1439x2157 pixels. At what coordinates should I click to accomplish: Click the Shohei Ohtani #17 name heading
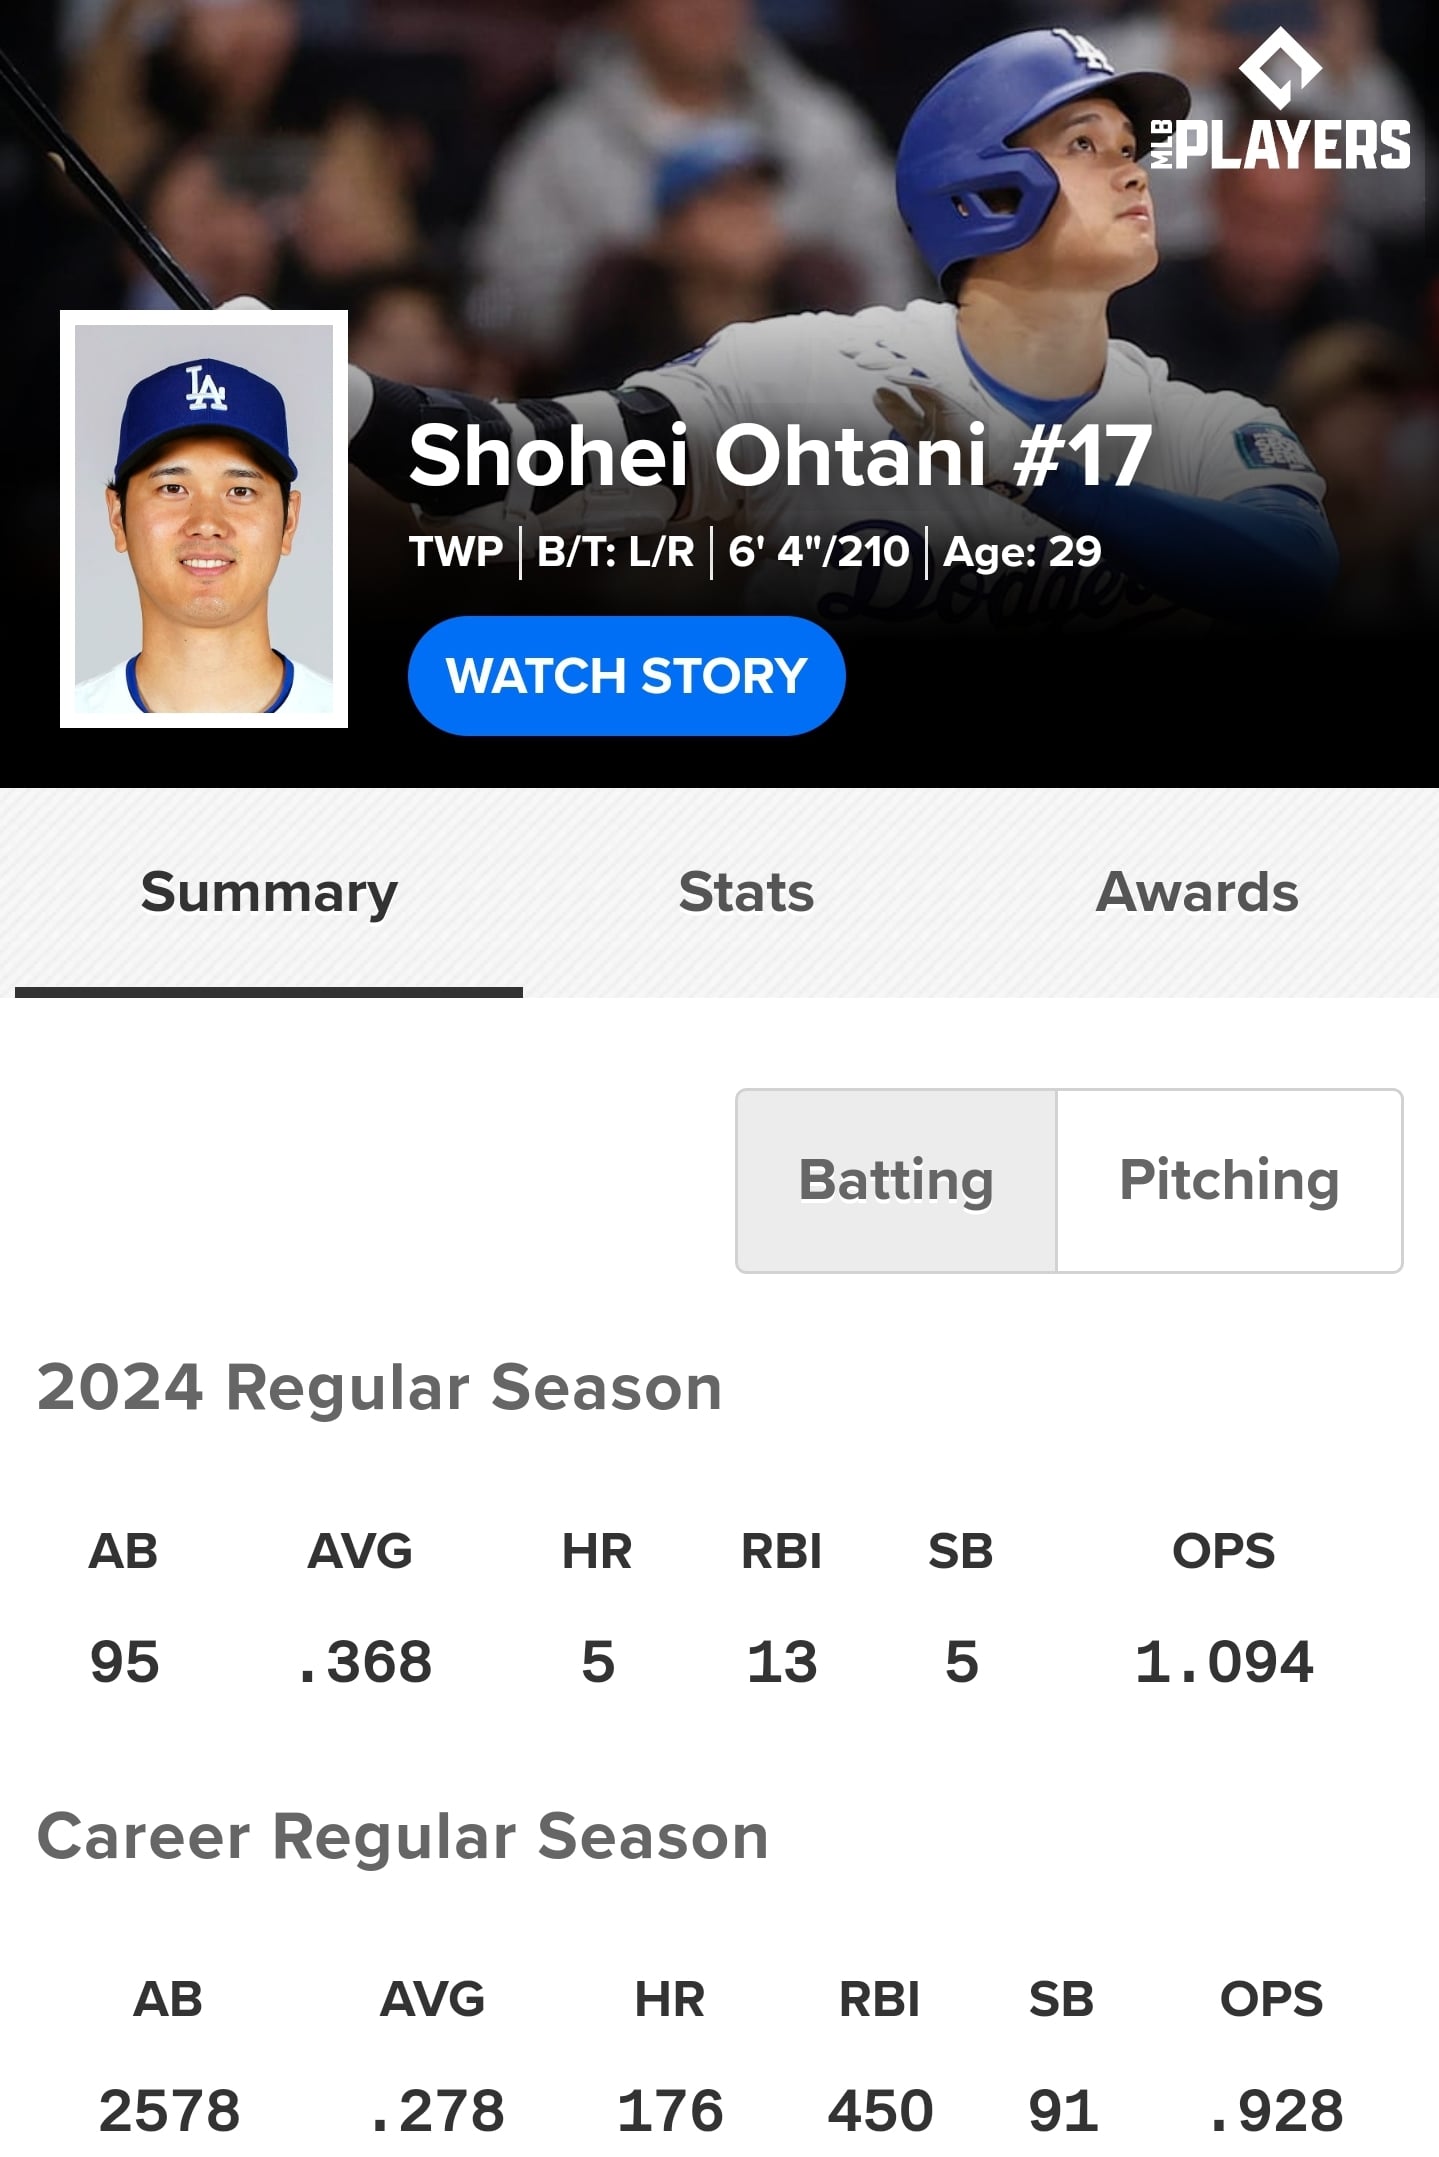click(x=780, y=456)
